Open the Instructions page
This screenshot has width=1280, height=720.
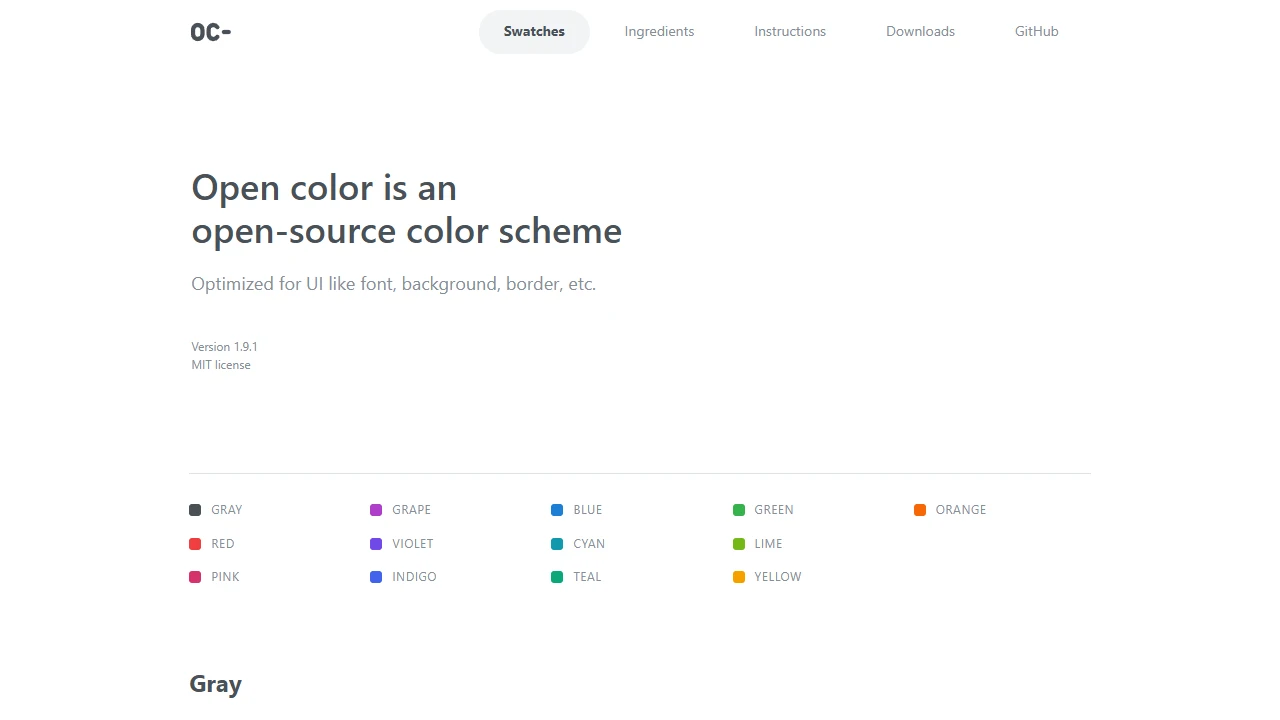pyautogui.click(x=790, y=31)
